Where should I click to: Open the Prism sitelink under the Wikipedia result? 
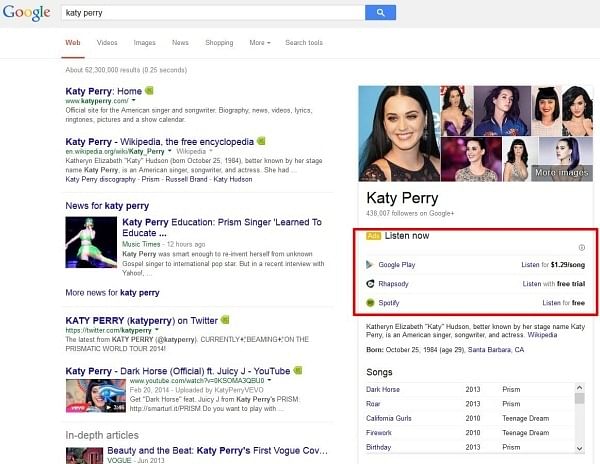pyautogui.click(x=150, y=179)
